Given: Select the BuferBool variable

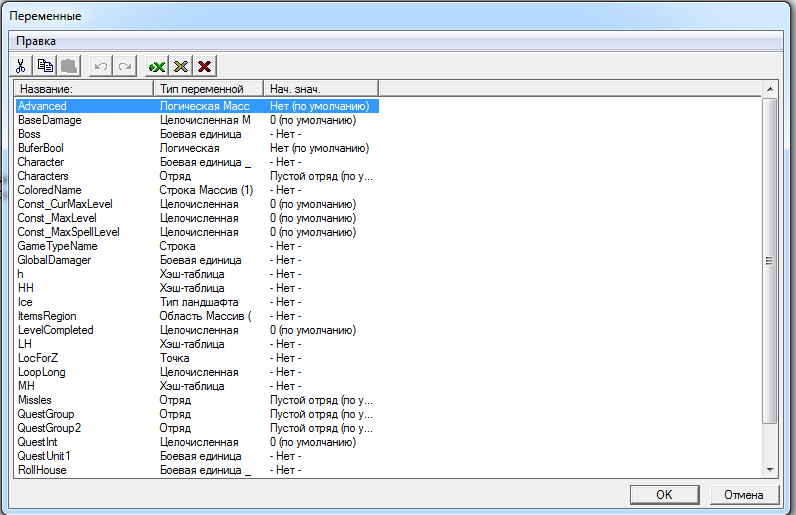Looking at the screenshot, I should point(41,148).
